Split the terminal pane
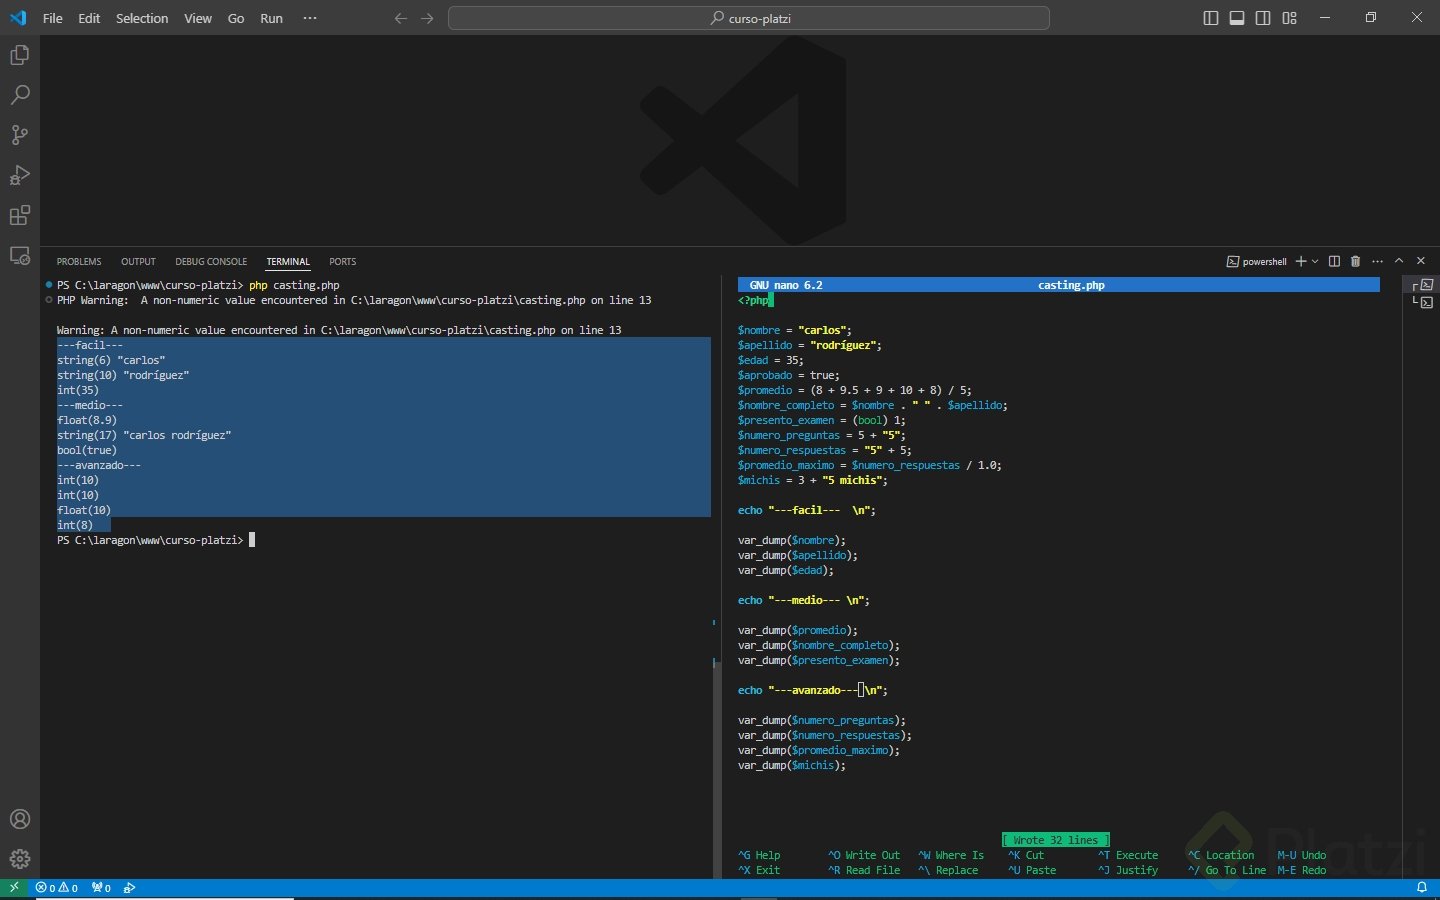Image resolution: width=1440 pixels, height=900 pixels. (1334, 261)
